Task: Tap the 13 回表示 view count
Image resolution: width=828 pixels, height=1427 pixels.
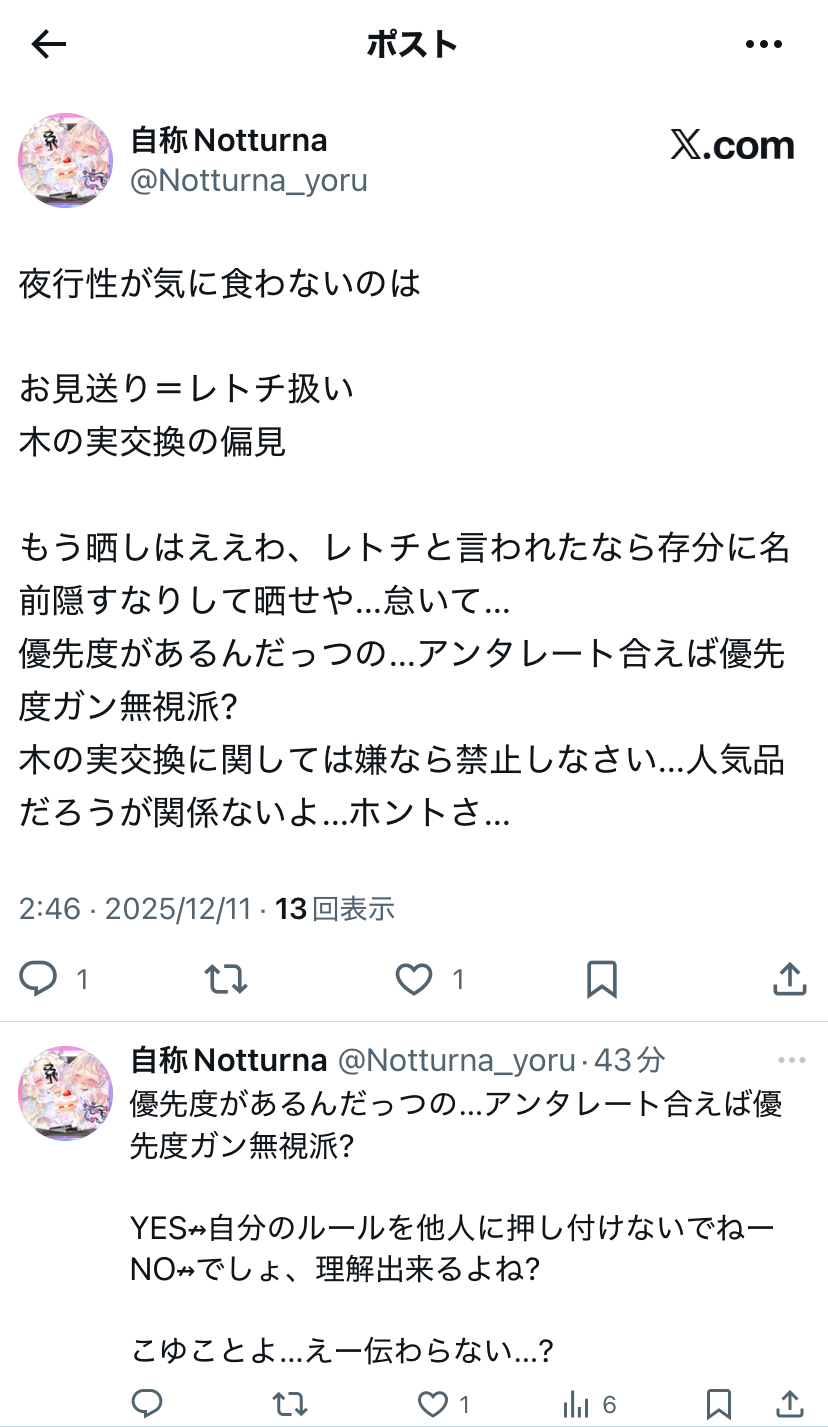Action: point(335,908)
